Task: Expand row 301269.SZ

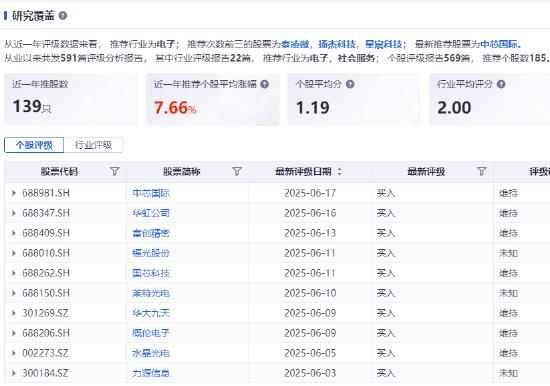Action: (x=14, y=313)
